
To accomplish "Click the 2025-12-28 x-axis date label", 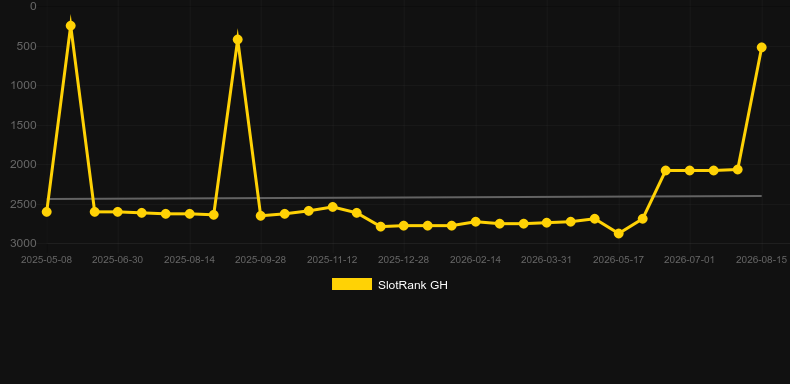I will pos(404,260).
